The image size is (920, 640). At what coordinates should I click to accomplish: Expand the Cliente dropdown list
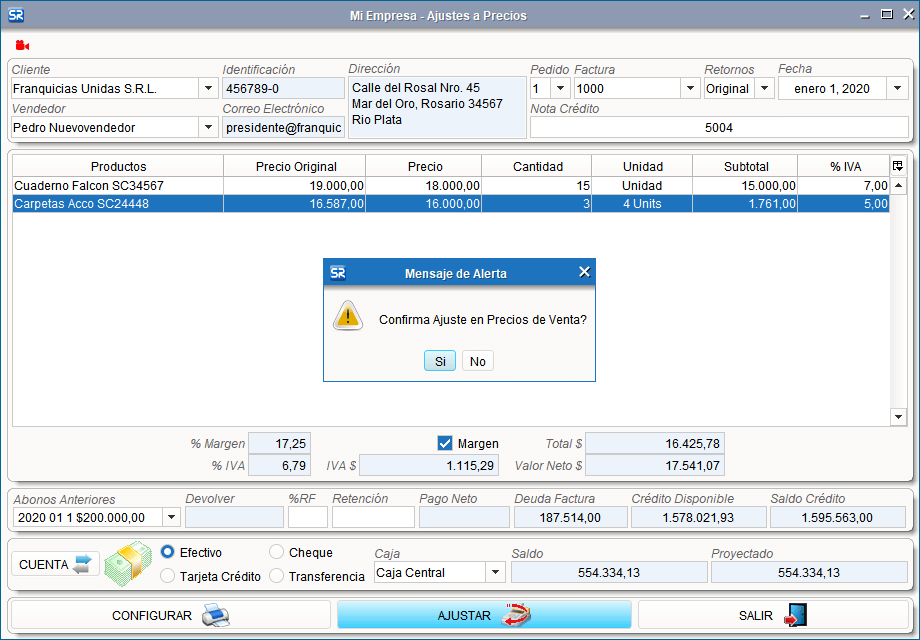208,88
